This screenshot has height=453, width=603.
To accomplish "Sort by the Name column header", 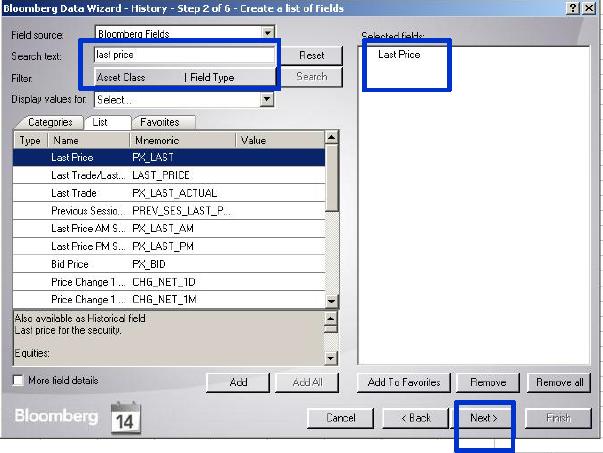I will click(x=89, y=140).
